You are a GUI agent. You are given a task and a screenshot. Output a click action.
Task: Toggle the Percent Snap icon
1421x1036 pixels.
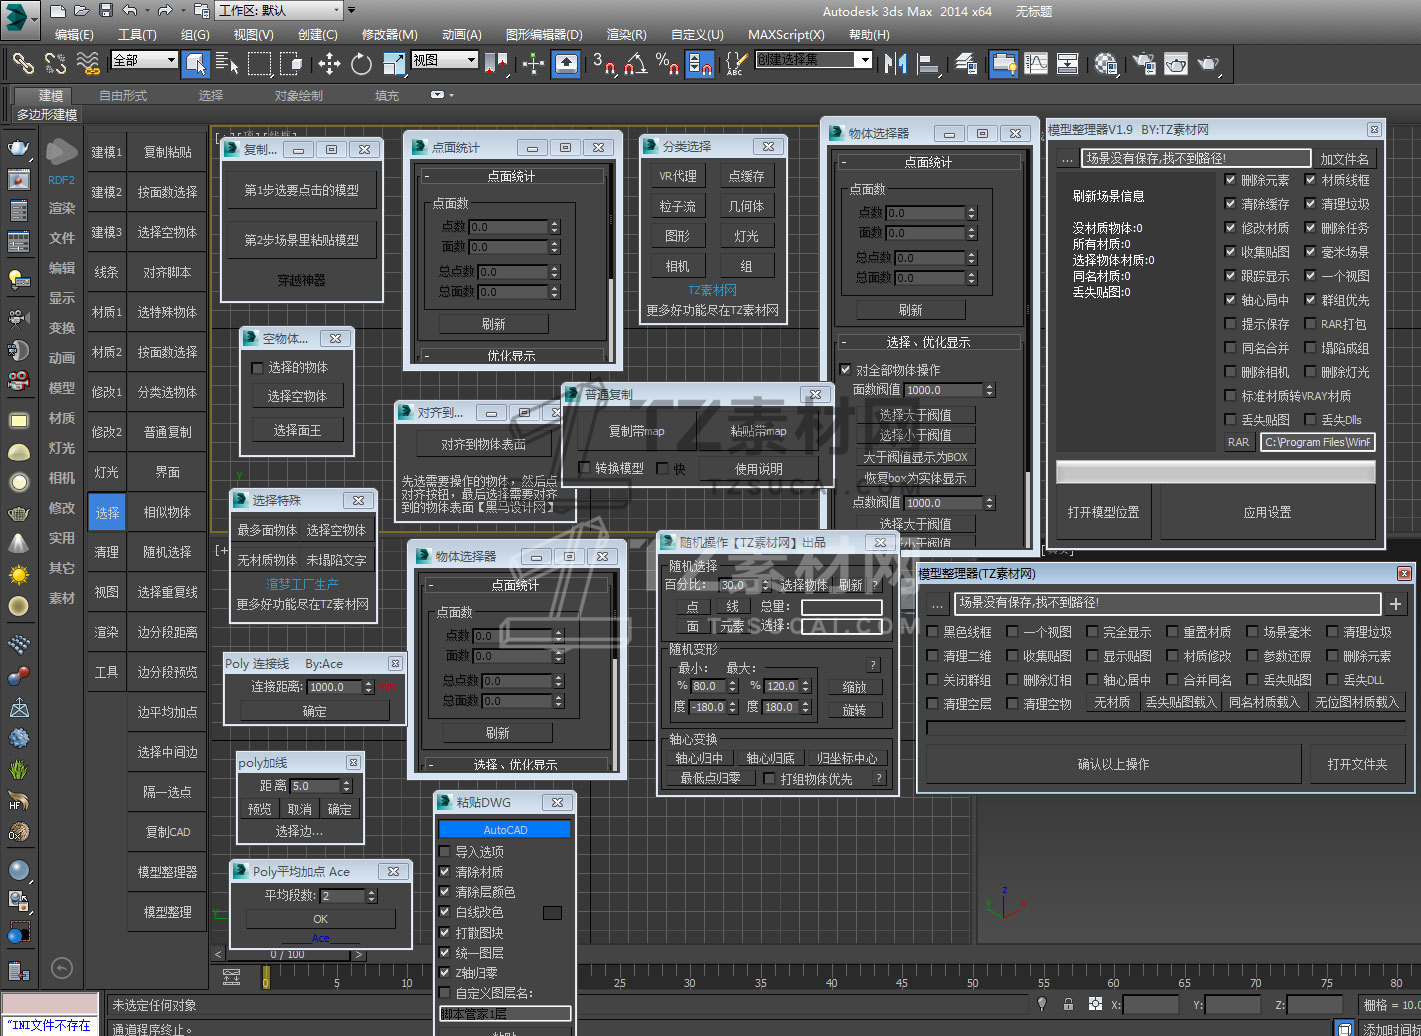point(667,64)
